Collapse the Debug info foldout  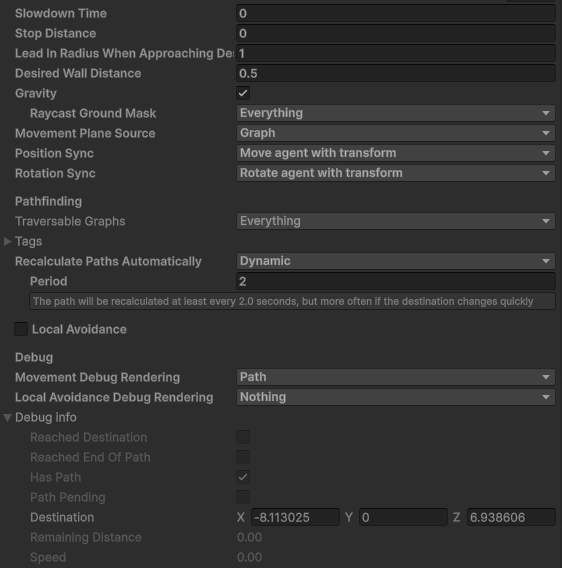[x=7, y=417]
